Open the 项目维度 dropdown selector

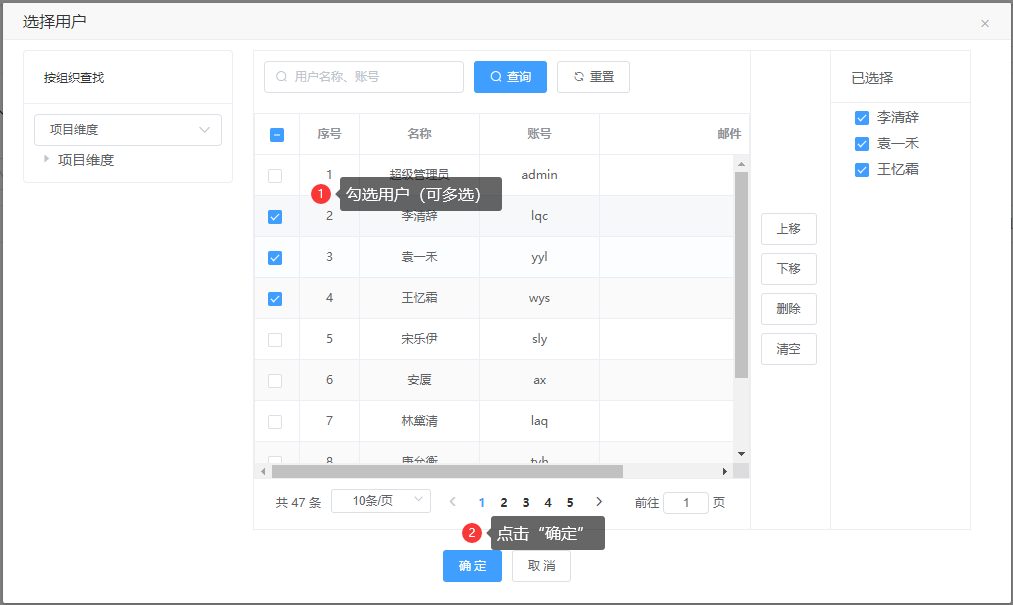tap(128, 130)
